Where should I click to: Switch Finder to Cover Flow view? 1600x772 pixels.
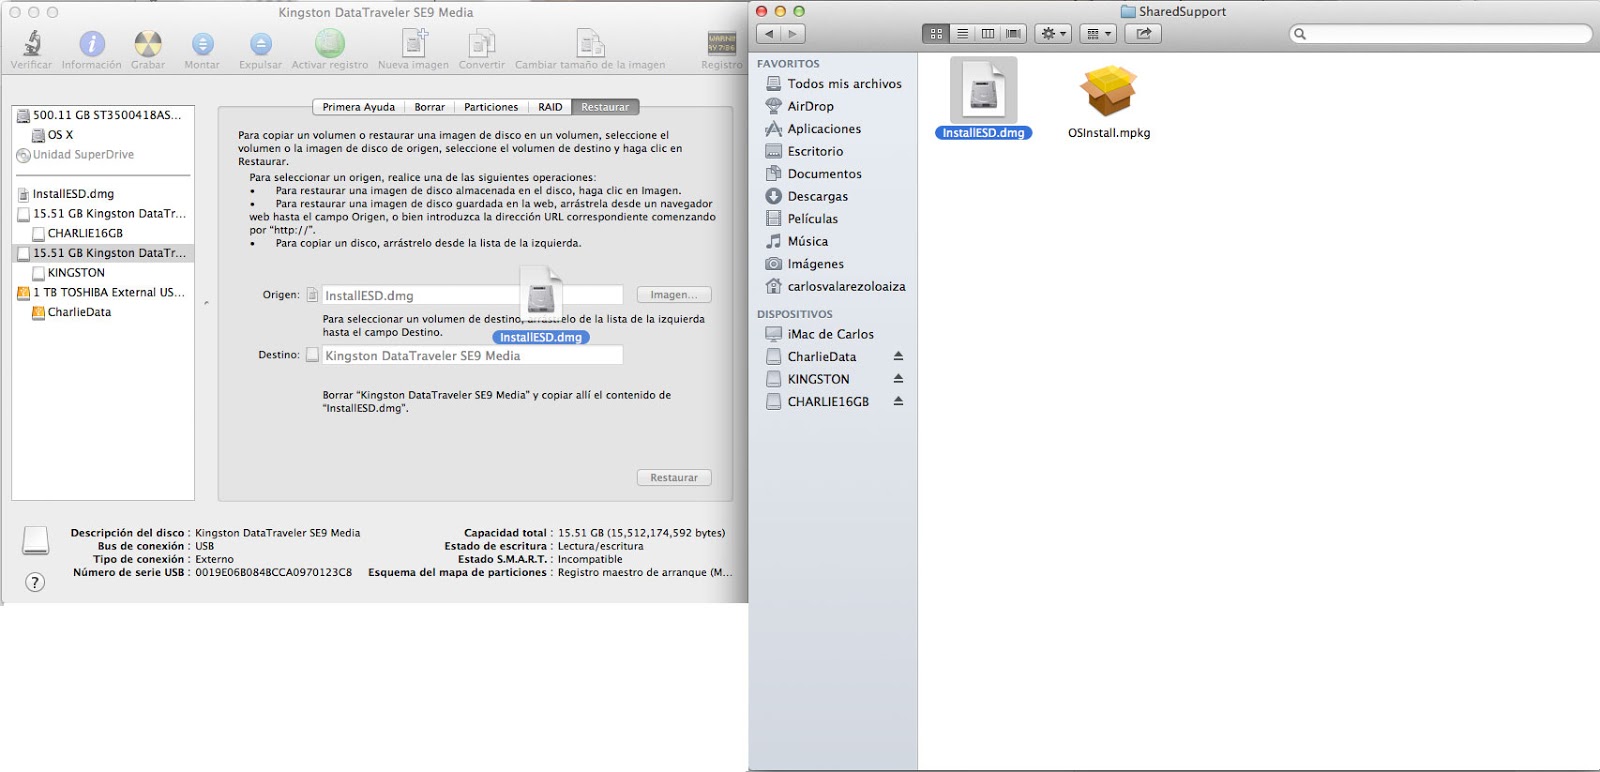click(1013, 33)
